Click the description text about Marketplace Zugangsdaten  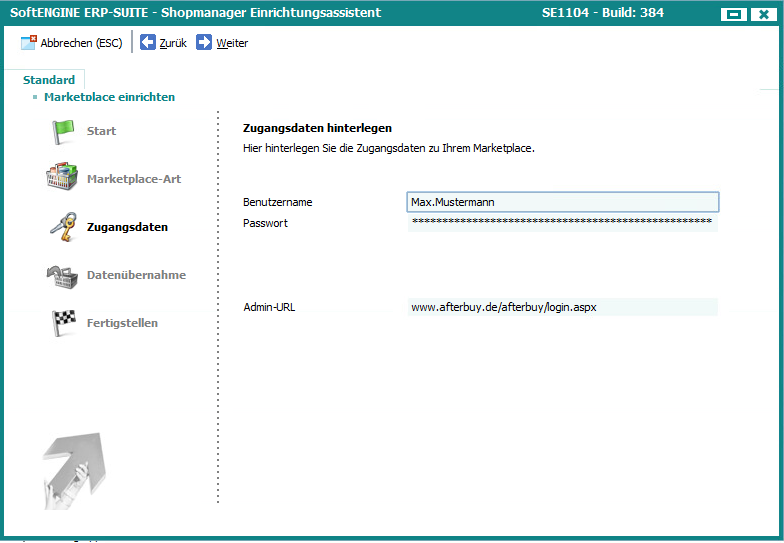click(x=389, y=148)
